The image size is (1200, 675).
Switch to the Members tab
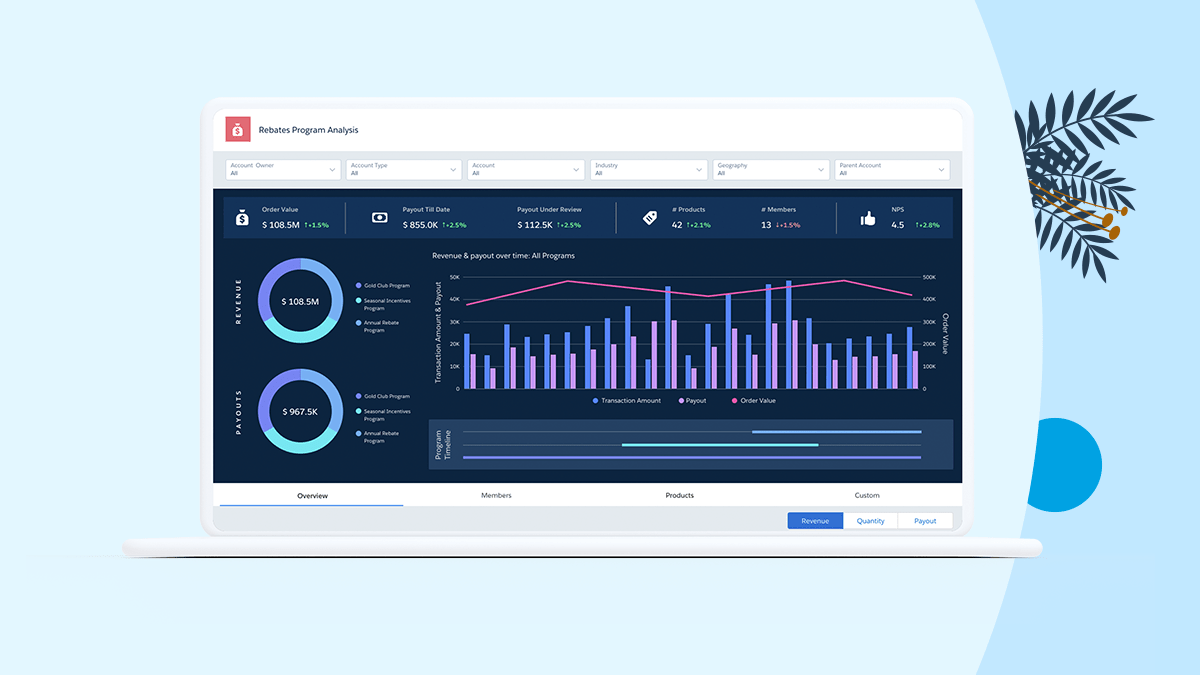click(x=496, y=495)
